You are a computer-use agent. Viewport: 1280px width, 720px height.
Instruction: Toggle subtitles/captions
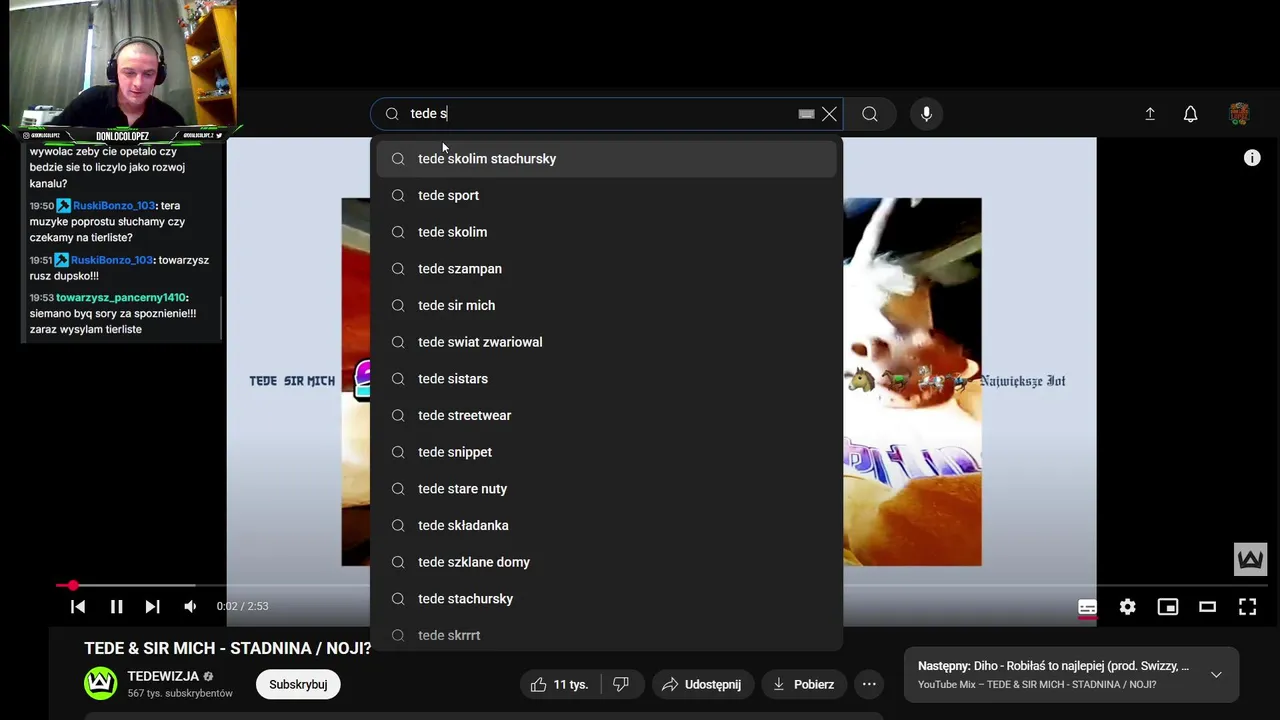[x=1087, y=606]
